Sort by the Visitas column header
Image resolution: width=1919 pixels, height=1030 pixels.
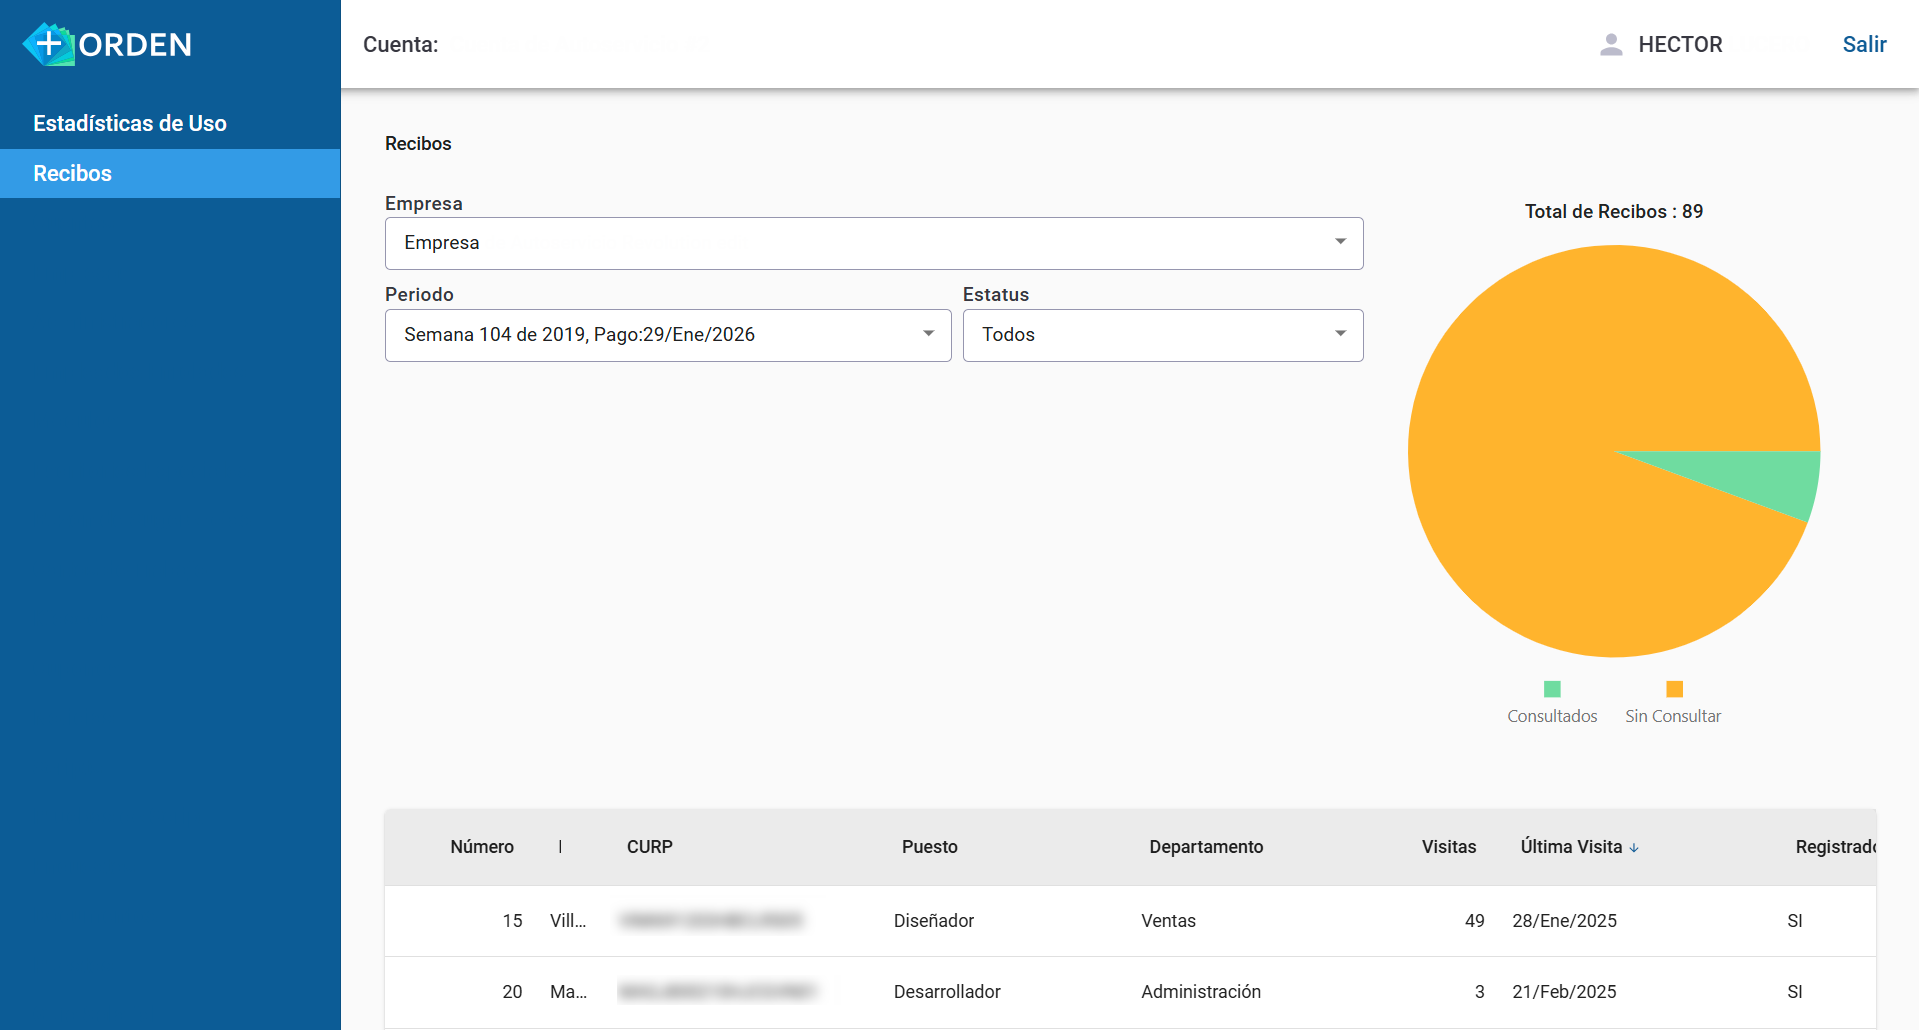click(1448, 847)
